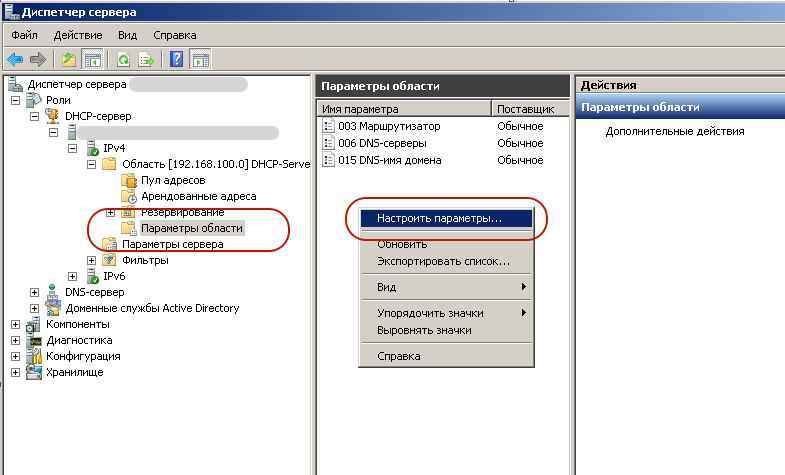Open the Действие menu
The height and width of the screenshot is (475, 785).
coord(78,35)
